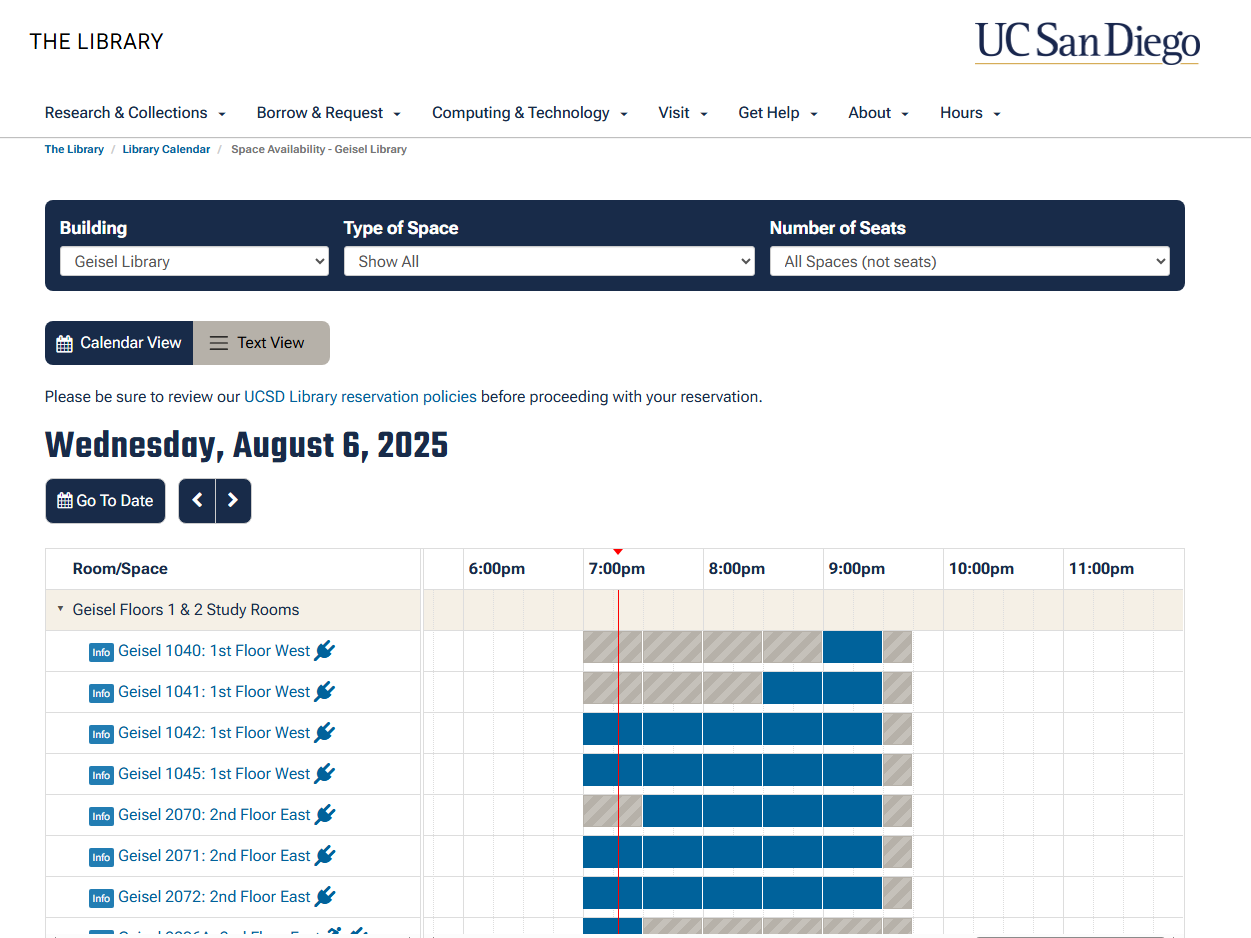Click the Wednesday, August 6, 2025 heading

247,445
